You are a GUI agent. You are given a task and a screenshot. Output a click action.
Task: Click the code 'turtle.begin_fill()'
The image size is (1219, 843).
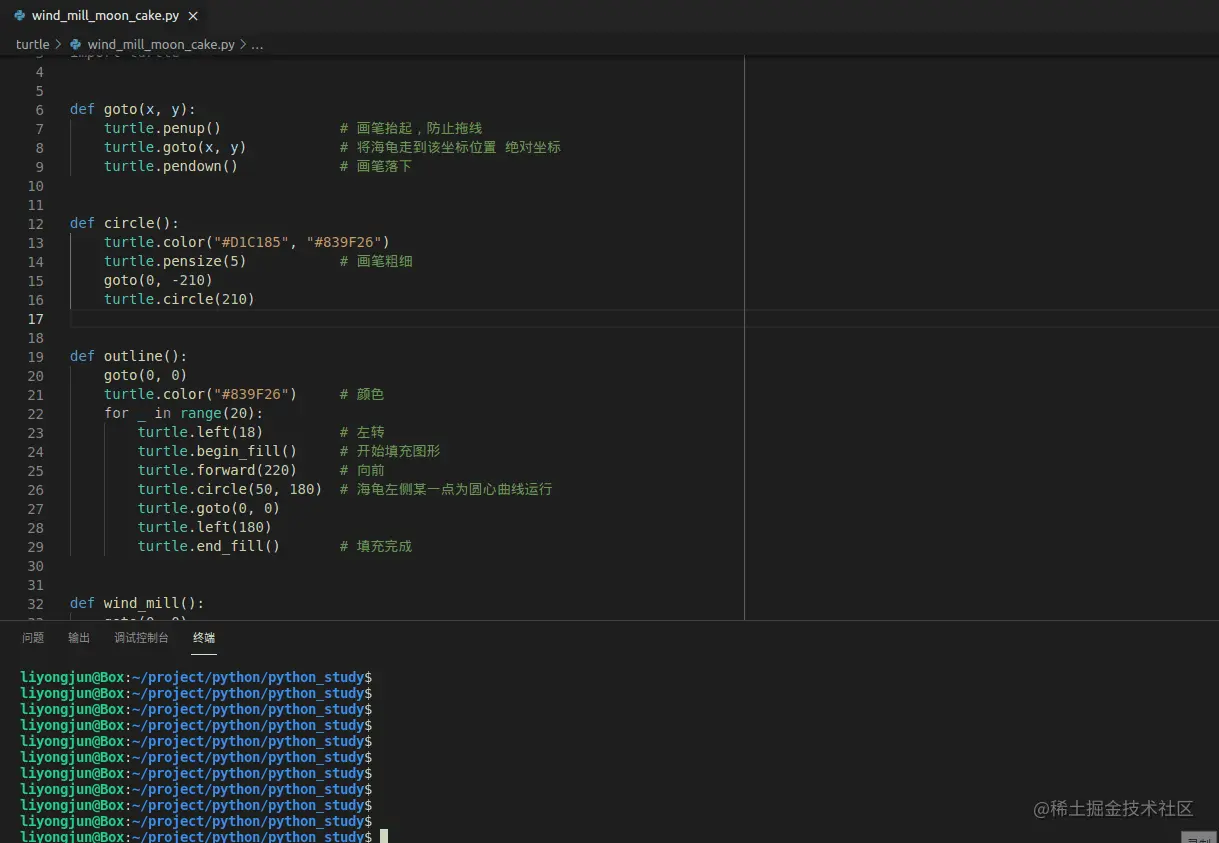pos(217,451)
